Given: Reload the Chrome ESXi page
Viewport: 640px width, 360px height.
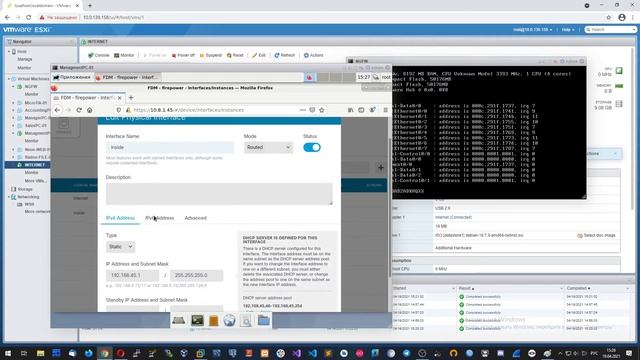Looking at the screenshot, I should (x=29, y=18).
